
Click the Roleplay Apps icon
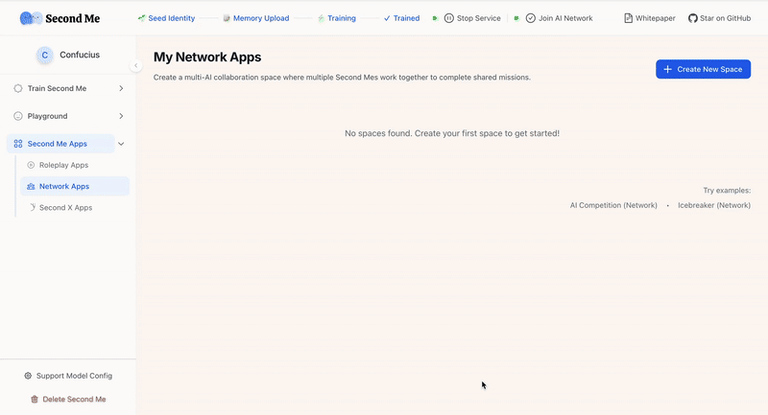[x=31, y=165]
